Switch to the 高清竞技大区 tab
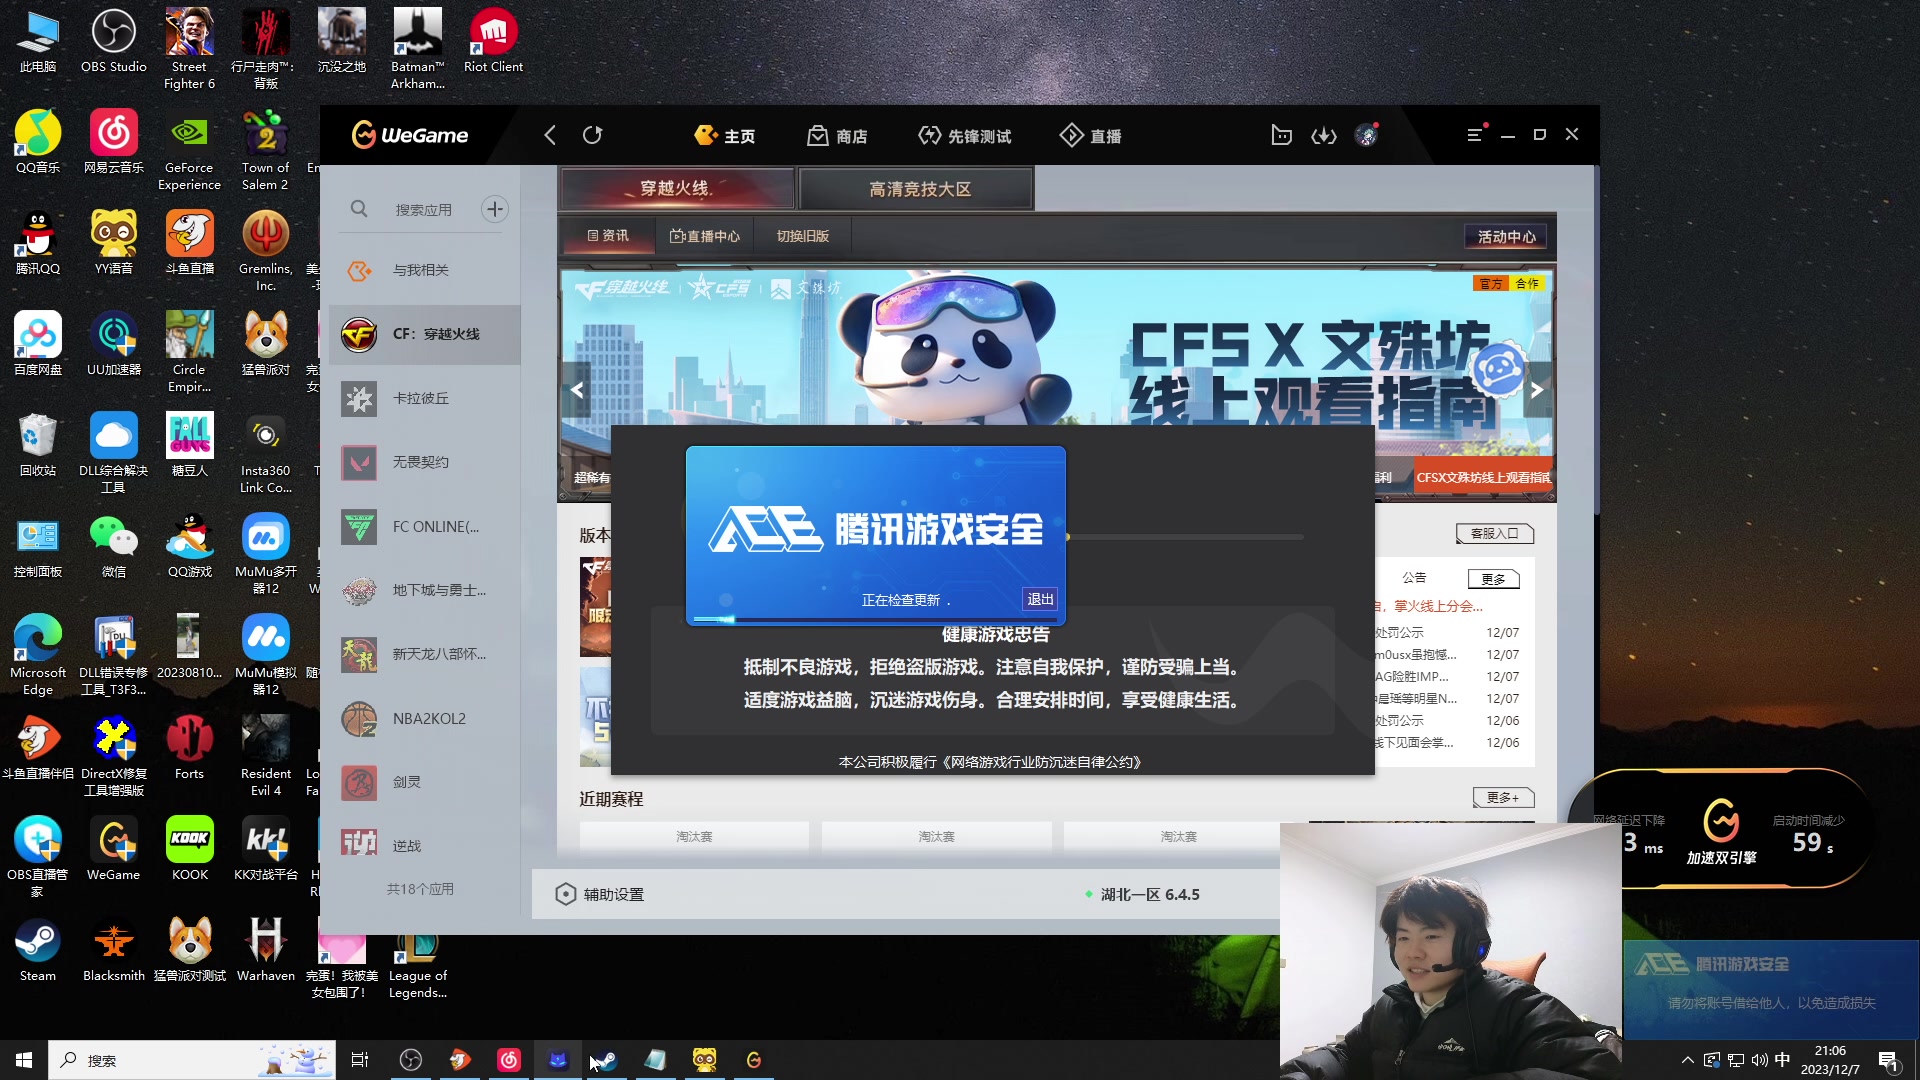Screen dimensions: 1920x1080 [x=917, y=188]
